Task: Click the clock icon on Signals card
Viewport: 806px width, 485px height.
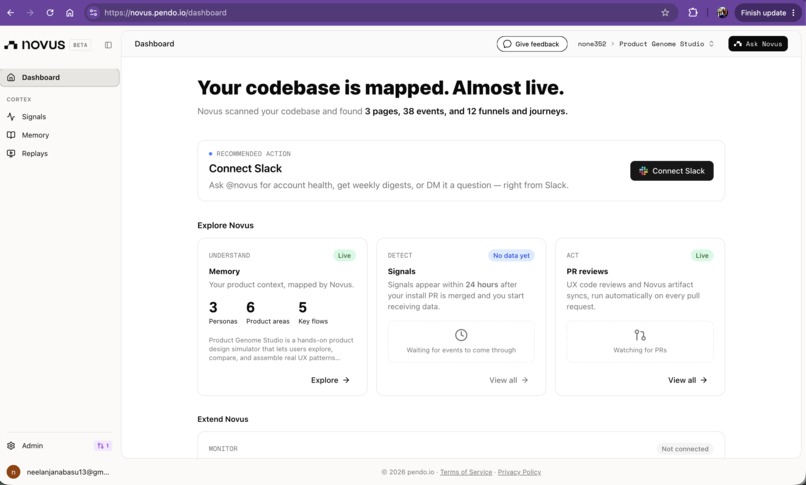Action: [461, 335]
